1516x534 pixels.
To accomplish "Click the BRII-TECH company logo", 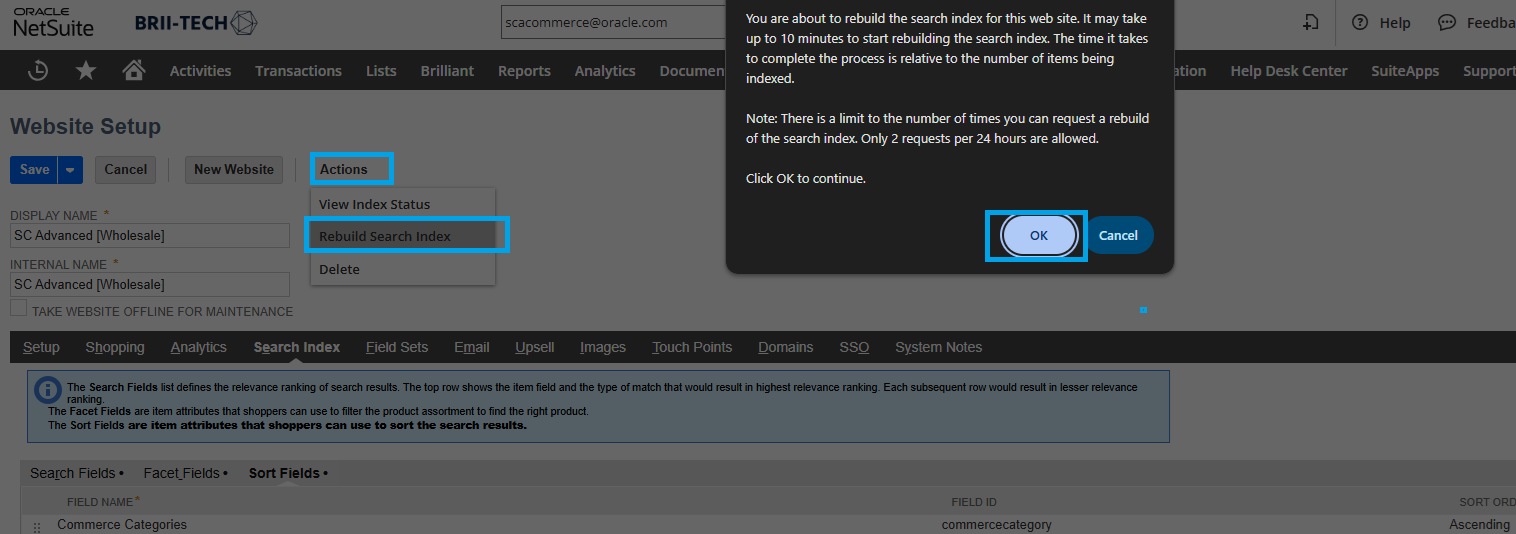I will 196,22.
